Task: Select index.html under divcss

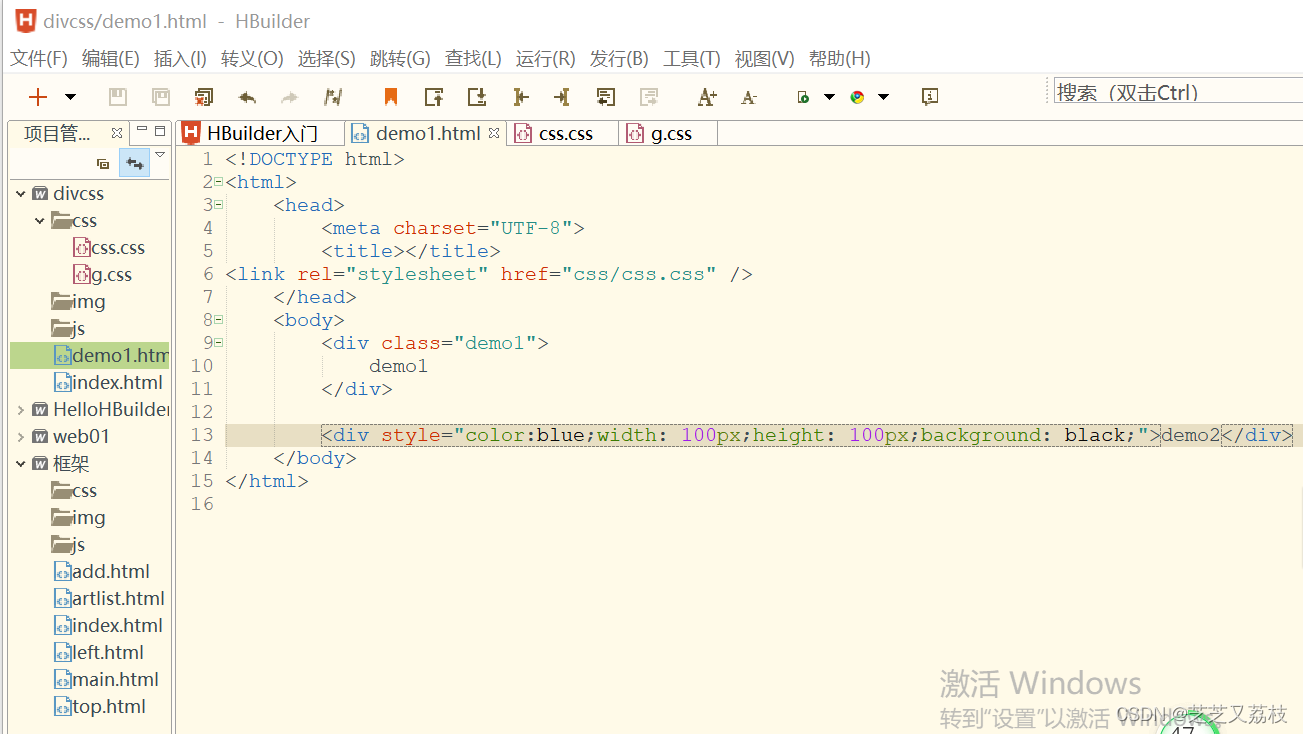Action: tap(108, 383)
